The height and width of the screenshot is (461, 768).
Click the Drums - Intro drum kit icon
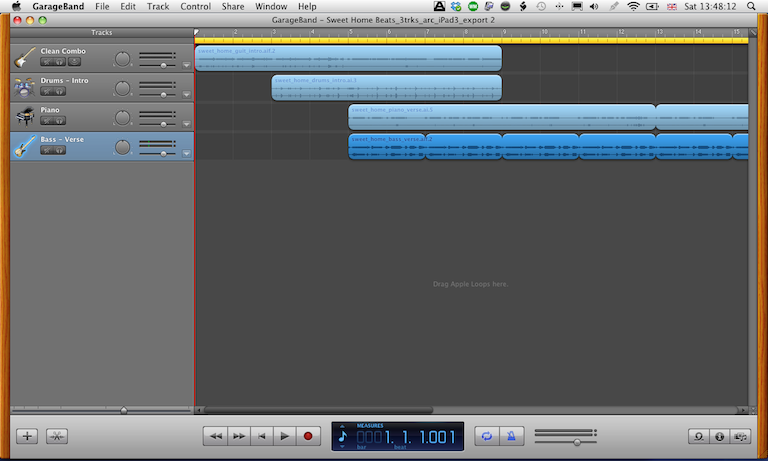pos(25,88)
